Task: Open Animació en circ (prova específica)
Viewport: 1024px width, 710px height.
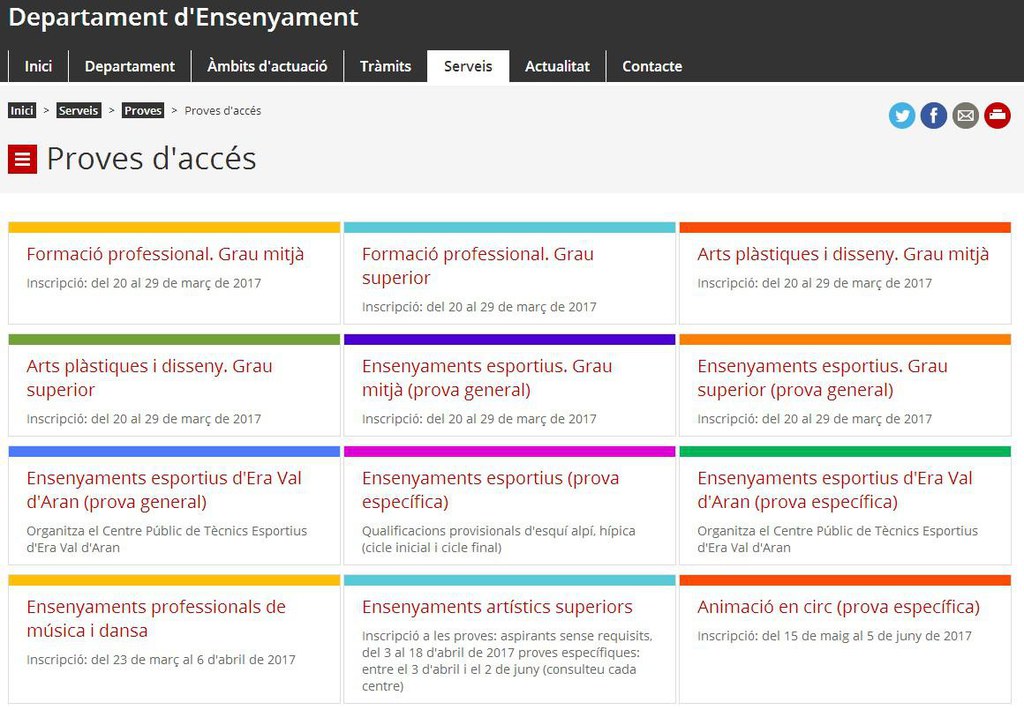Action: pyautogui.click(x=838, y=607)
